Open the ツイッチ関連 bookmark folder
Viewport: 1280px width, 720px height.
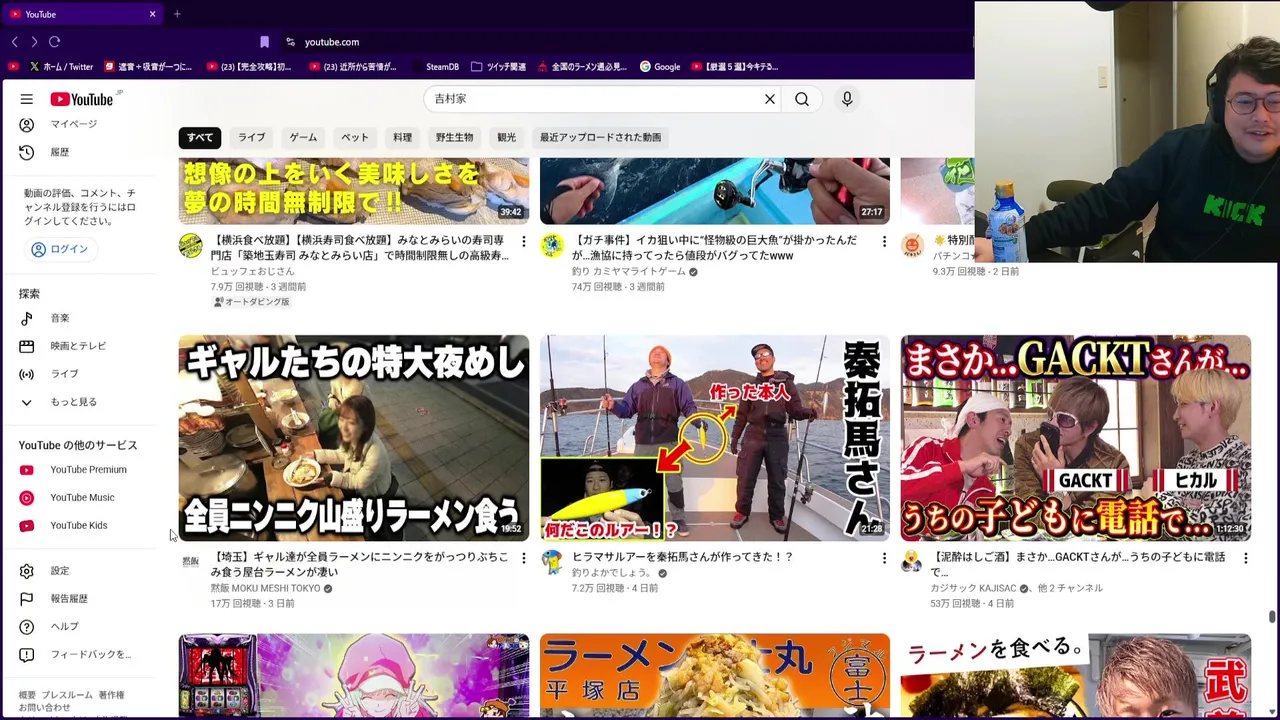pyautogui.click(x=498, y=67)
